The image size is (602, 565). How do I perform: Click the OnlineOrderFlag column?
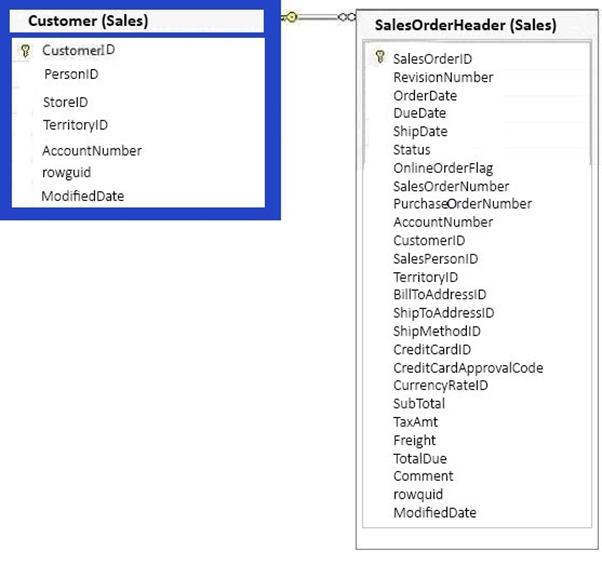[x=443, y=168]
